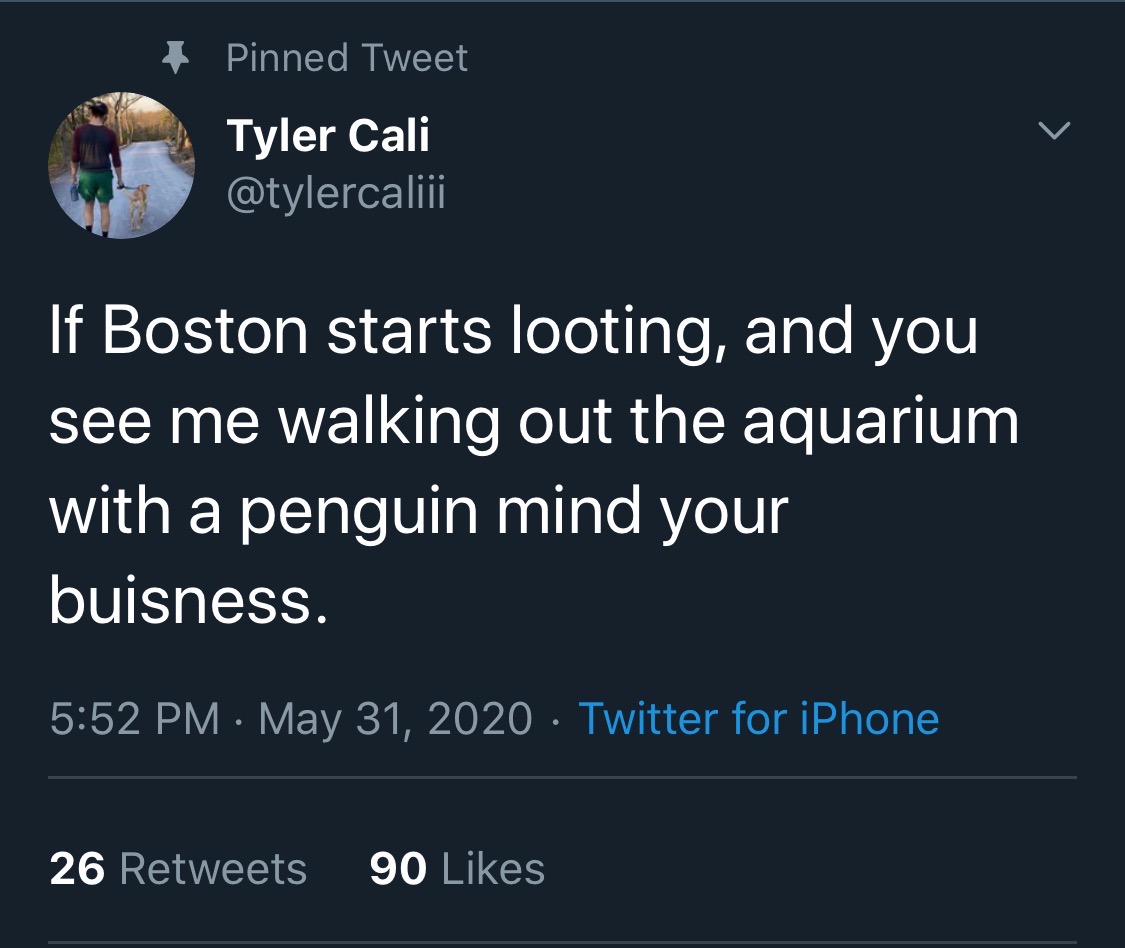Click the 5:52 PM timestamp
The image size is (1125, 948).
pos(134,718)
